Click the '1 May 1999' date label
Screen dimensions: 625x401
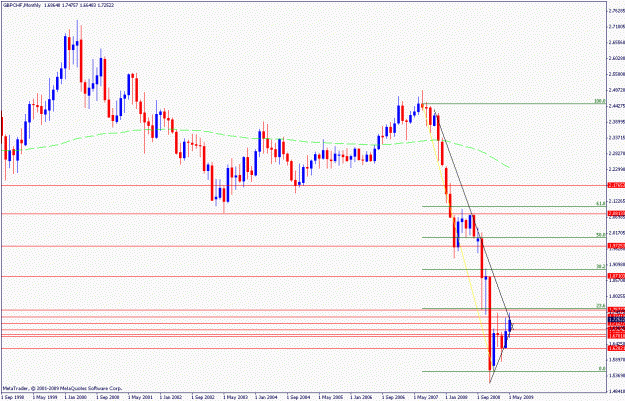pos(43,397)
